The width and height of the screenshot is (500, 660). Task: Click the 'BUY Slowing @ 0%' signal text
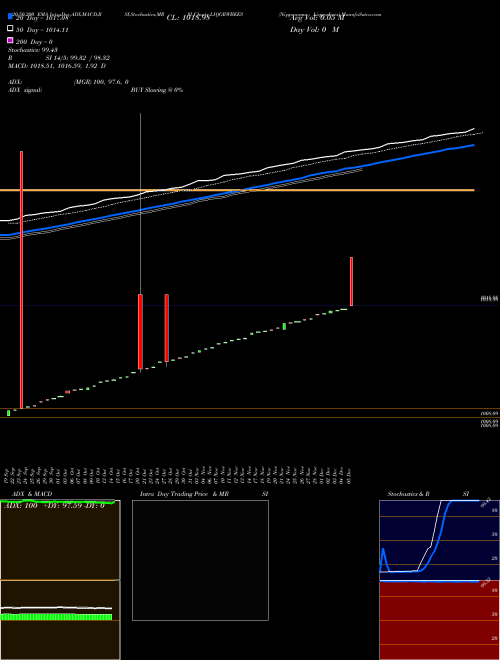click(157, 90)
